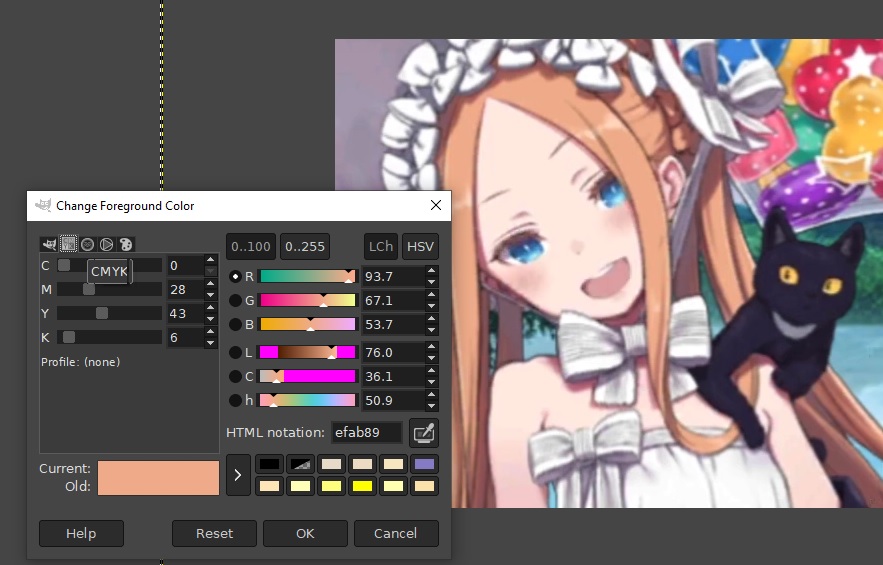Pick the bright yellow history swatch

coord(362,486)
